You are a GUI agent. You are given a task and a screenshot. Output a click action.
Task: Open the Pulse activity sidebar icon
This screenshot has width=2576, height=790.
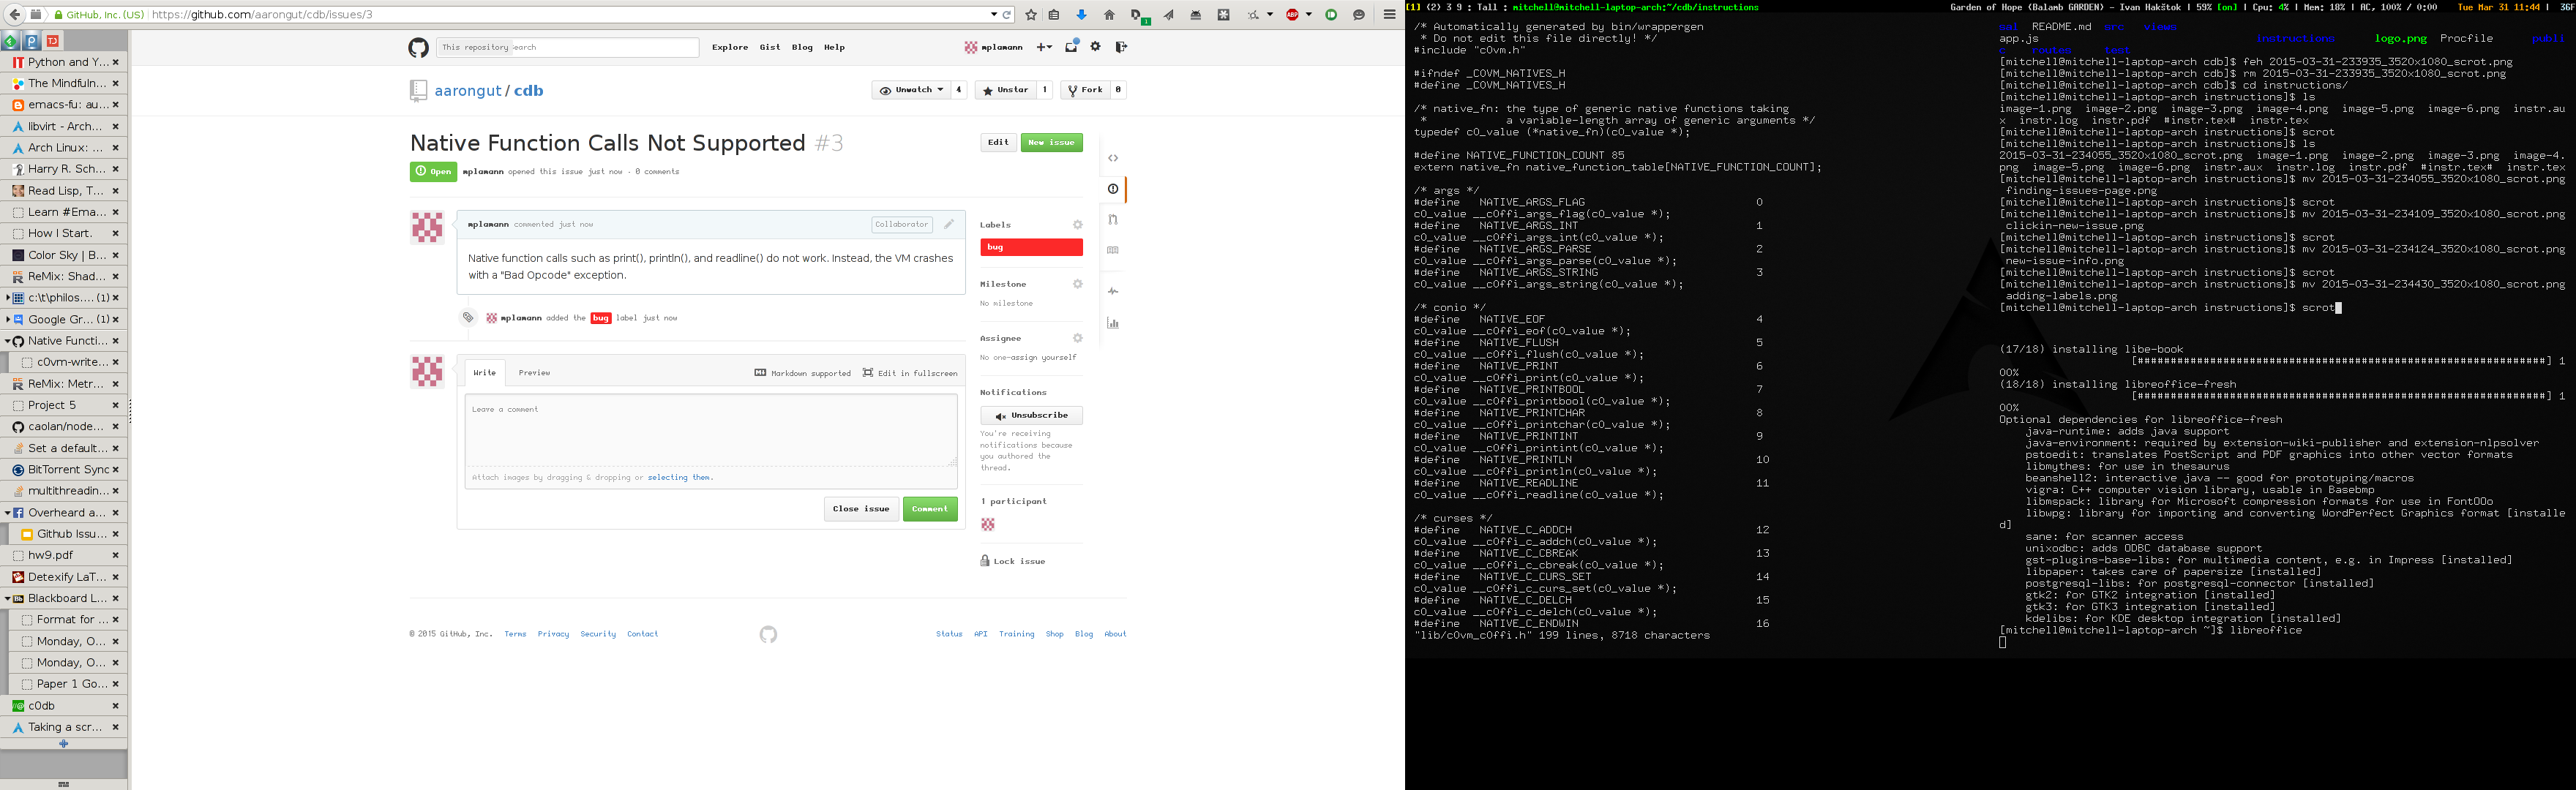pos(1113,292)
